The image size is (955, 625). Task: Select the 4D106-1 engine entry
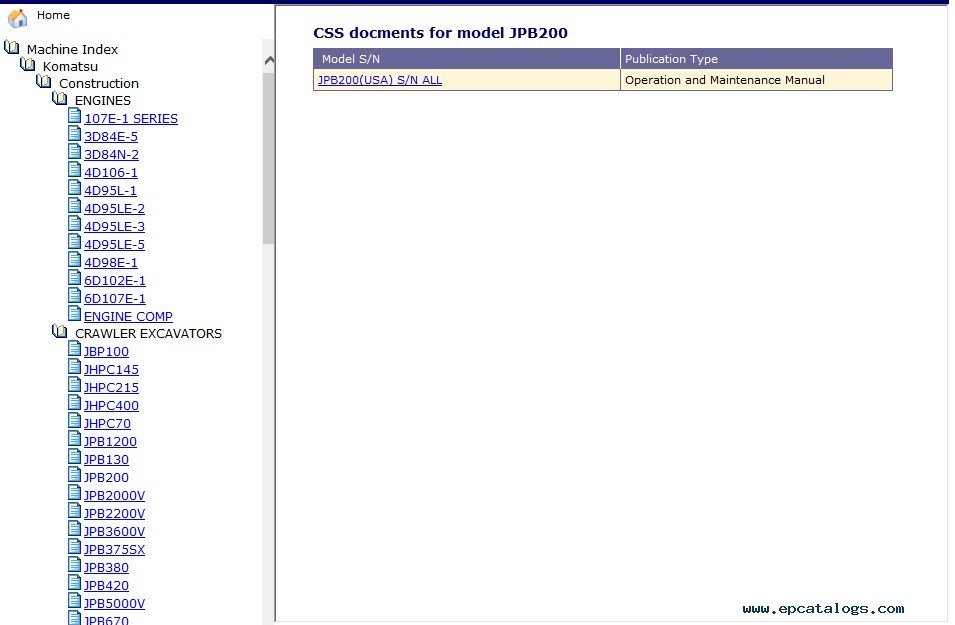coord(111,172)
